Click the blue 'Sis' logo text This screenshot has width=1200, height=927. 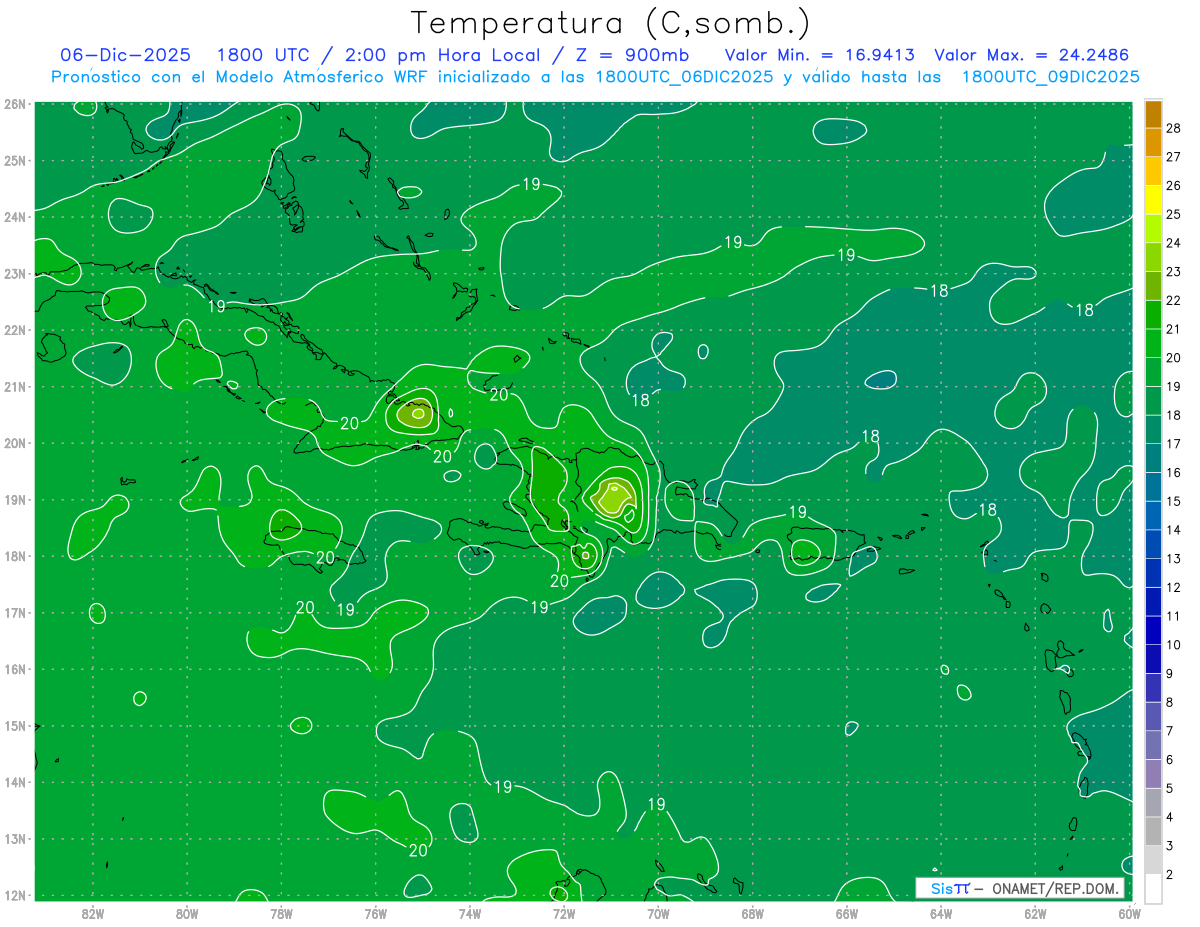point(941,888)
